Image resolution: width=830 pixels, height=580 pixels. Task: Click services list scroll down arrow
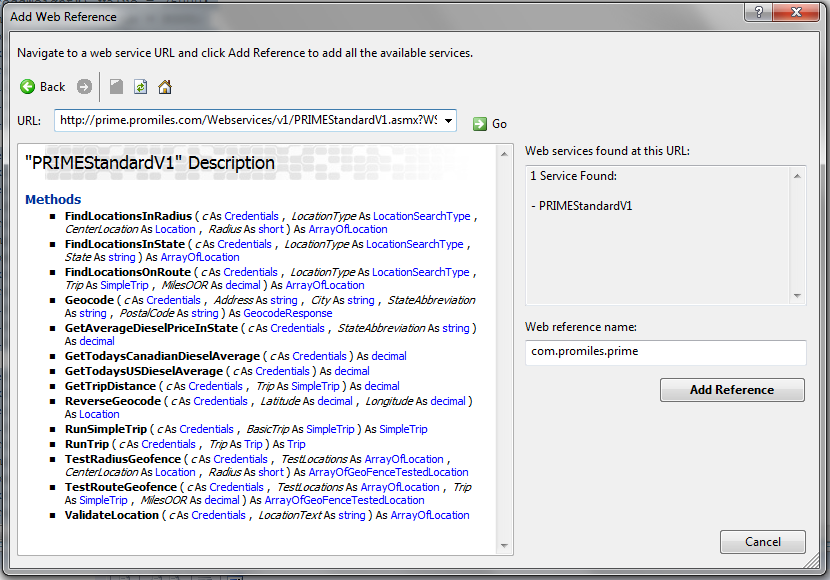(797, 296)
